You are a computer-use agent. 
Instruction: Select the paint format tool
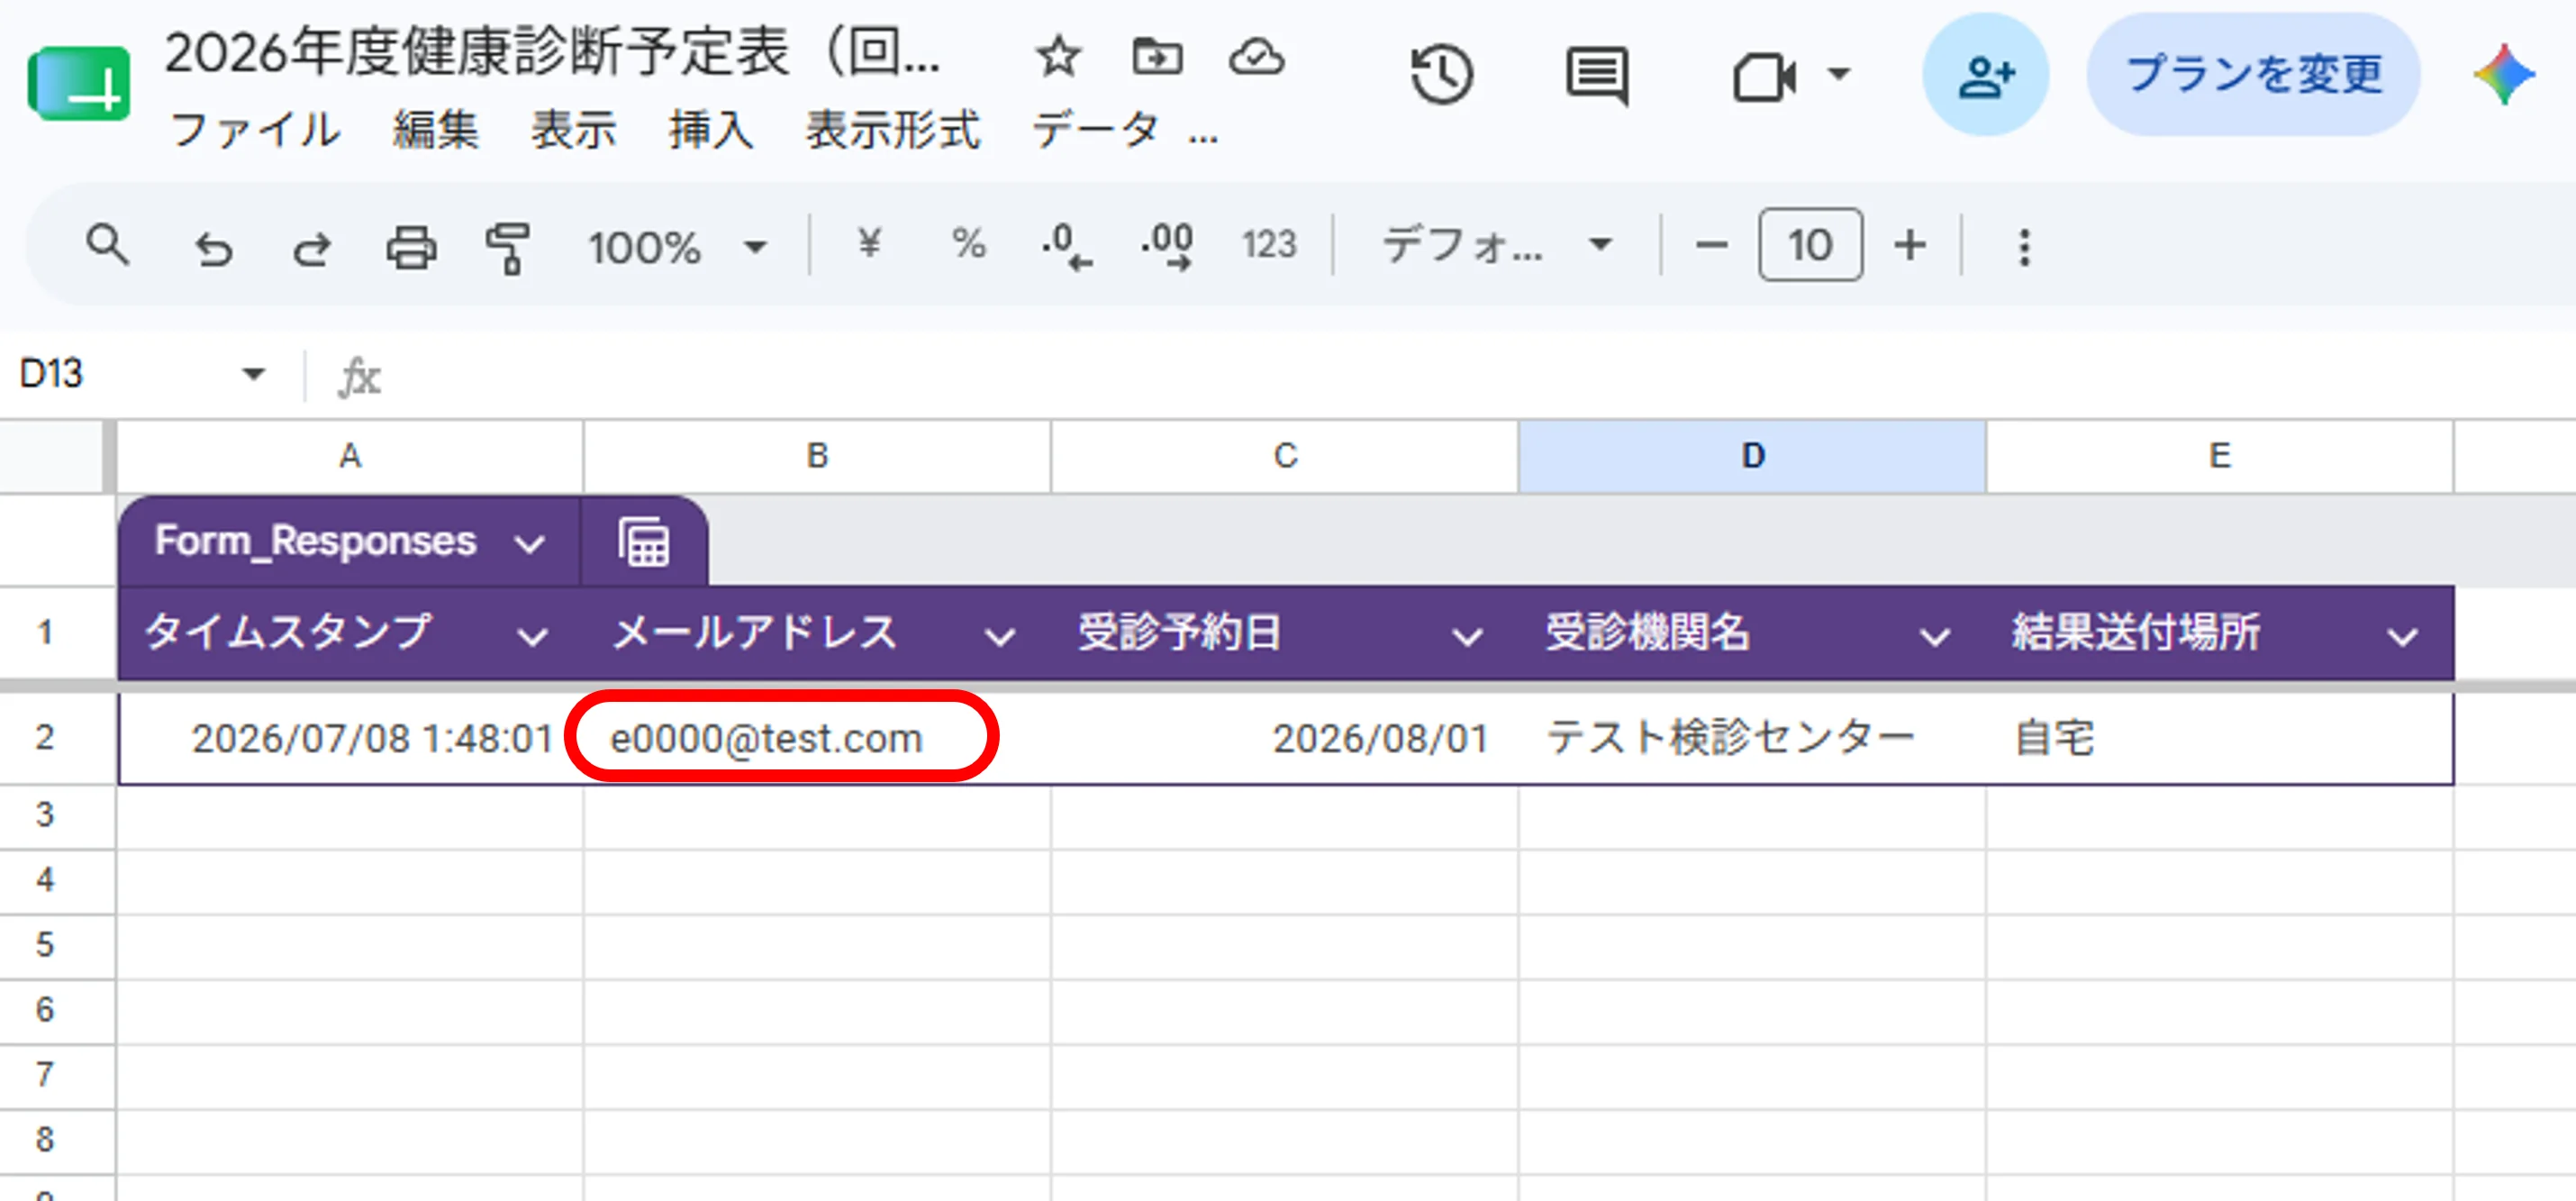coord(508,247)
